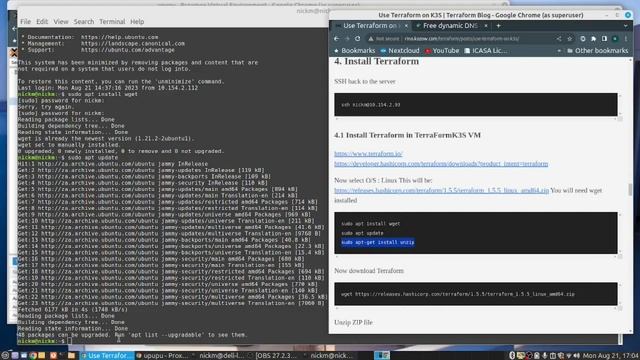Launch Chrome from the taskbar launcher
The image size is (640, 360).
click(x=33, y=356)
